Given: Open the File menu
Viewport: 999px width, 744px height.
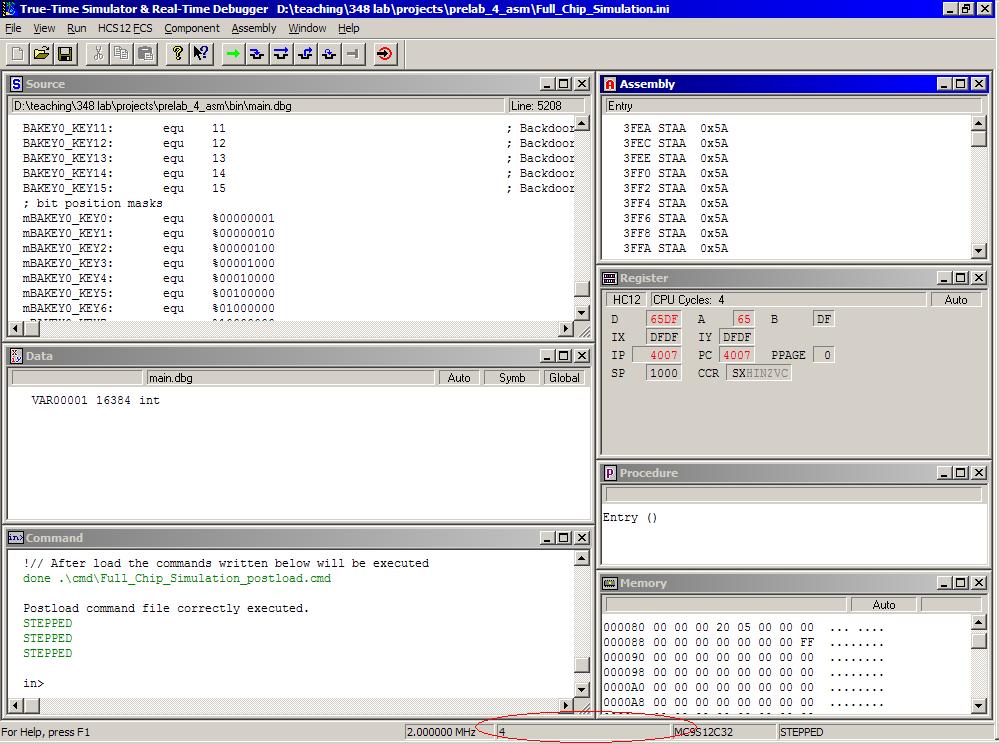Looking at the screenshot, I should [13, 28].
